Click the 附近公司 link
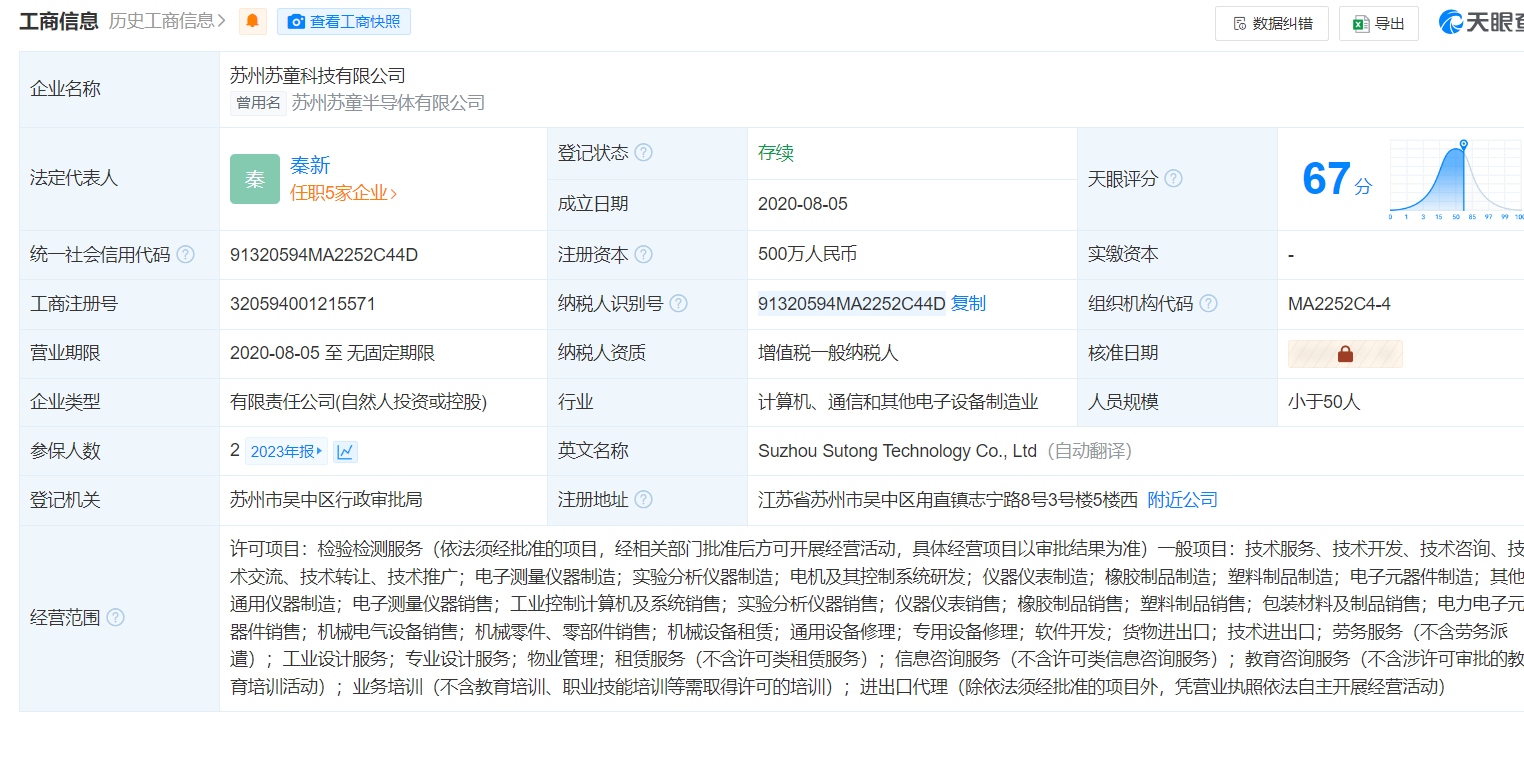This screenshot has width=1524, height=759. [1183, 500]
